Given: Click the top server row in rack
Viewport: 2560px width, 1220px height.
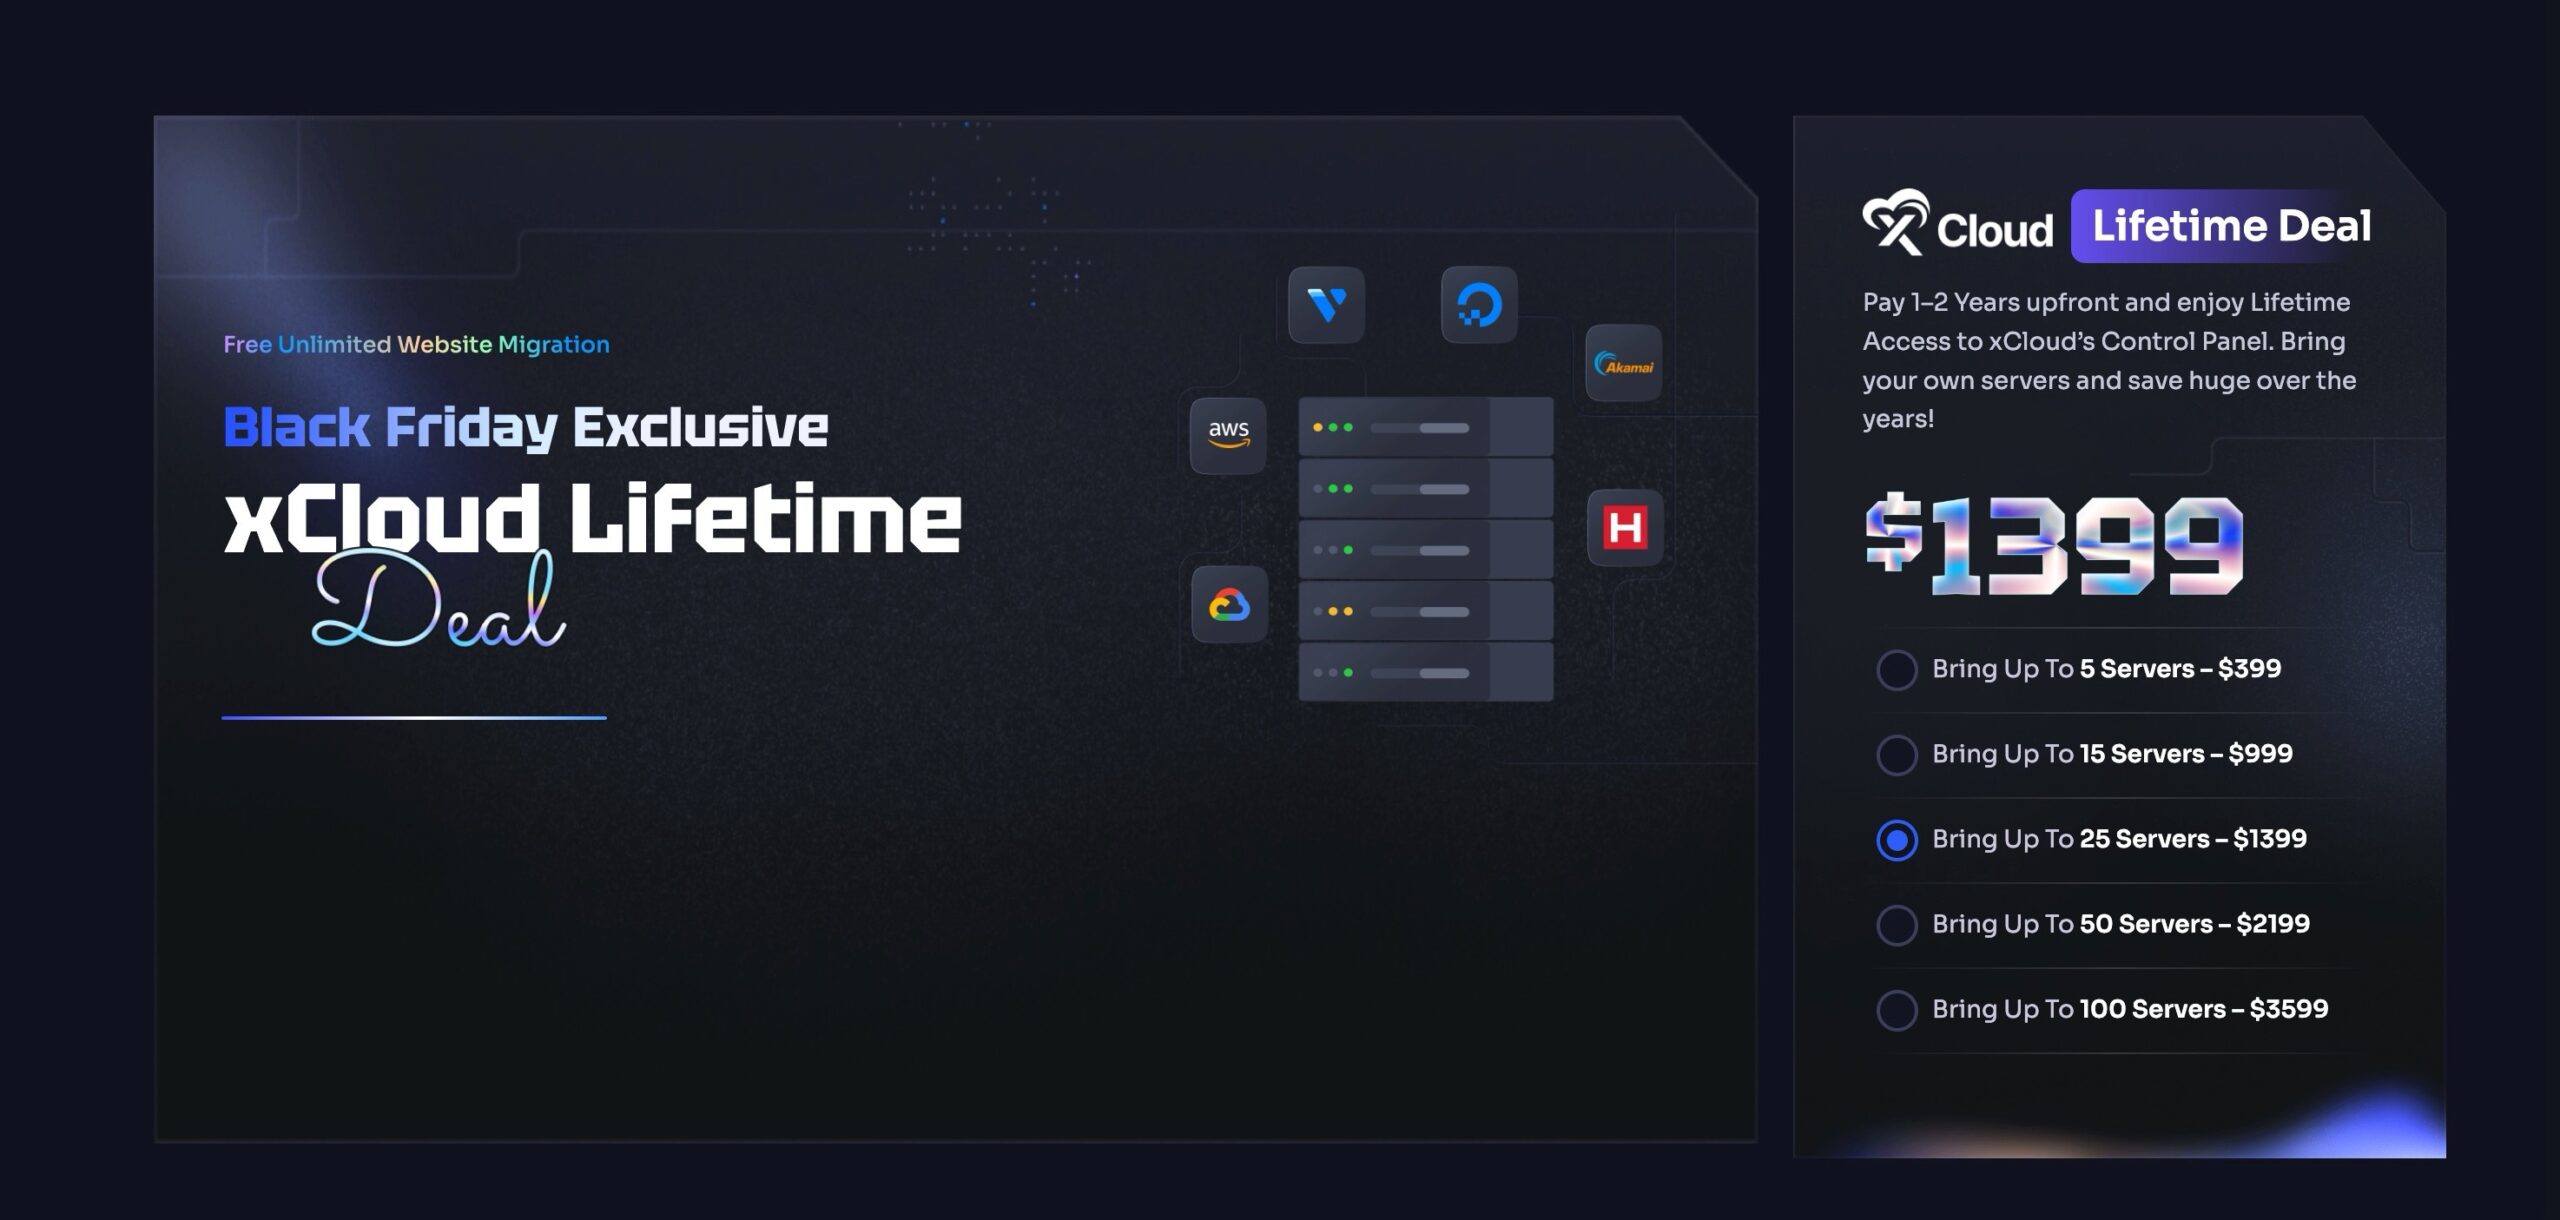Looking at the screenshot, I should pos(1425,427).
